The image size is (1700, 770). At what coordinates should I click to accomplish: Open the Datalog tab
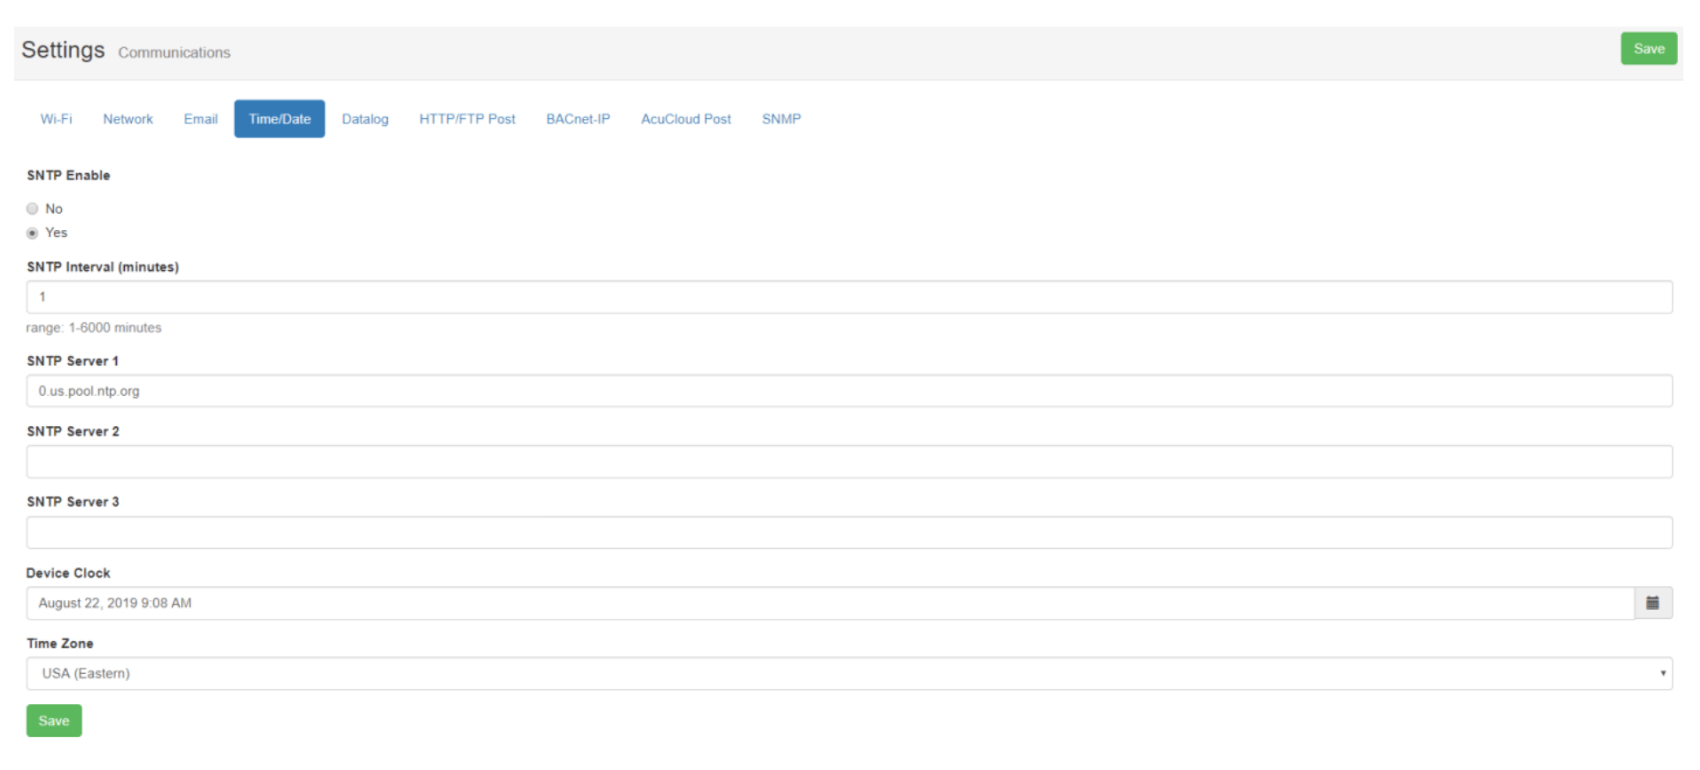tap(365, 119)
